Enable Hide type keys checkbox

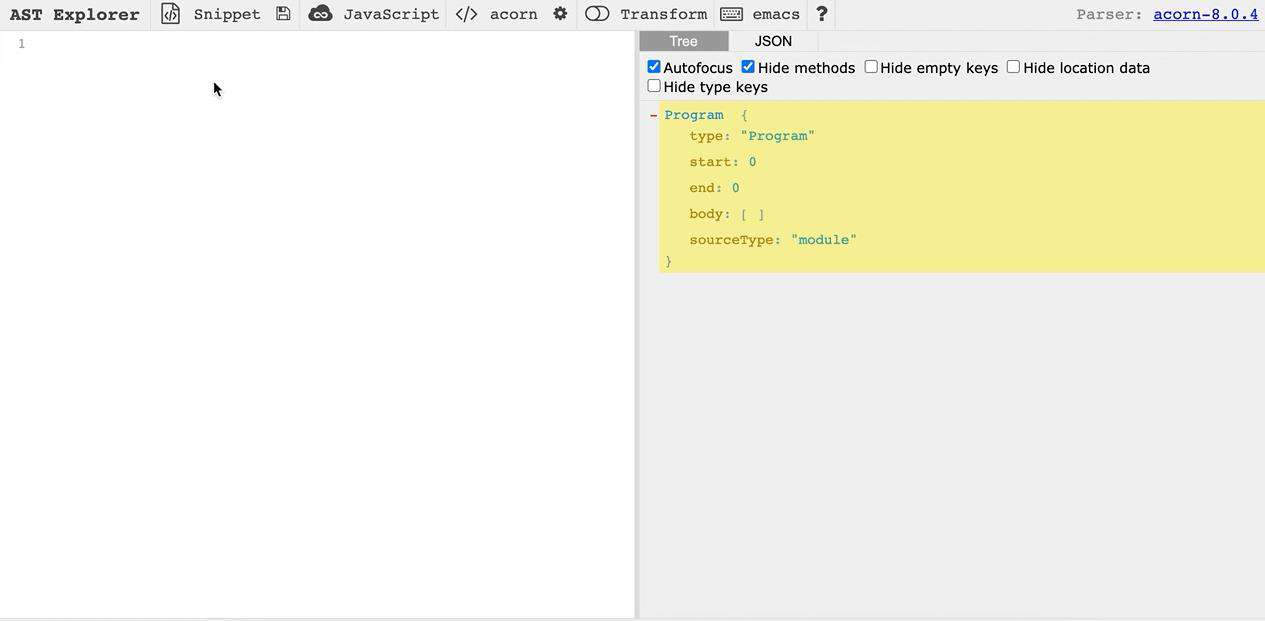pyautogui.click(x=654, y=86)
